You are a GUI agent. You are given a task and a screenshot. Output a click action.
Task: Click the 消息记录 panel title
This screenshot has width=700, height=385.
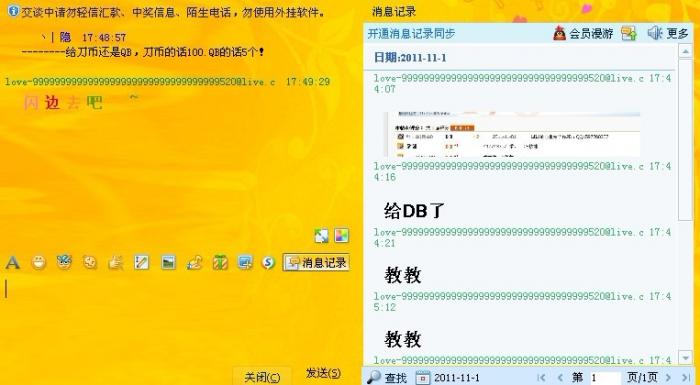pyautogui.click(x=394, y=12)
